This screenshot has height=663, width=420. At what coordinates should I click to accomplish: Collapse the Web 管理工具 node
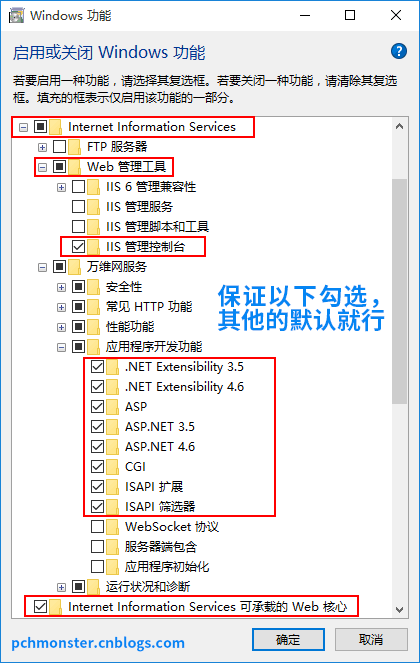[42, 167]
